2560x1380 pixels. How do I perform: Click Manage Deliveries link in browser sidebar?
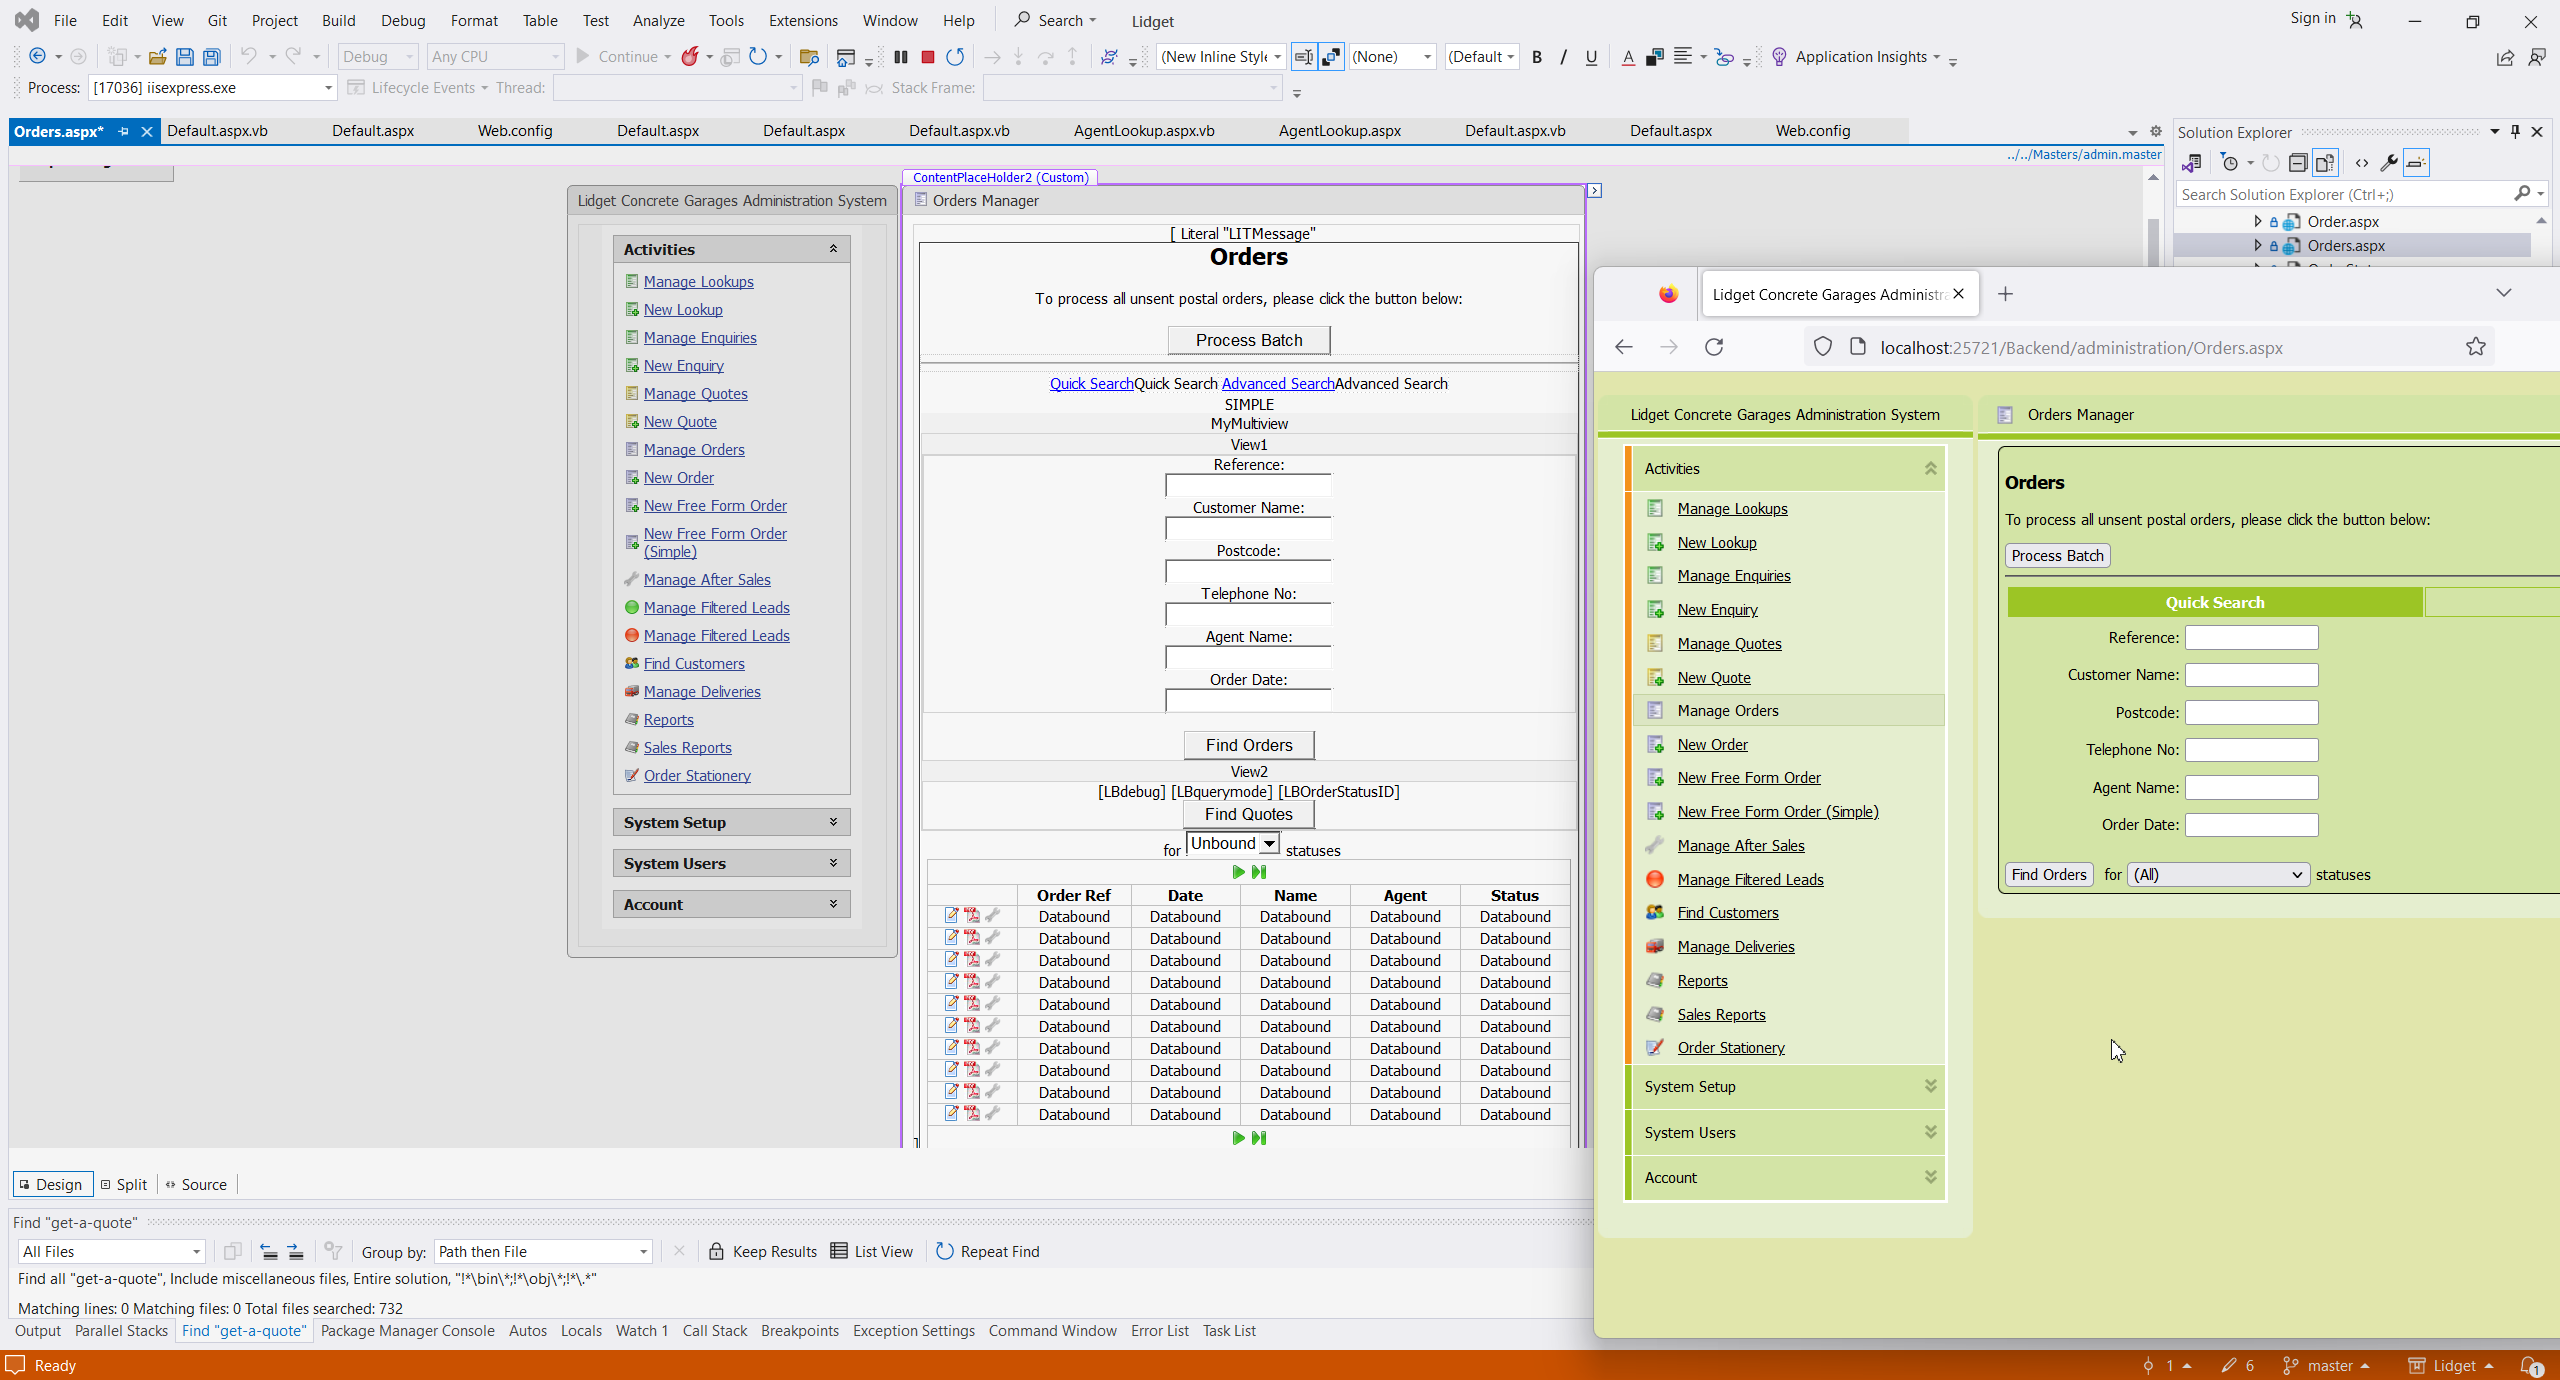click(1735, 947)
